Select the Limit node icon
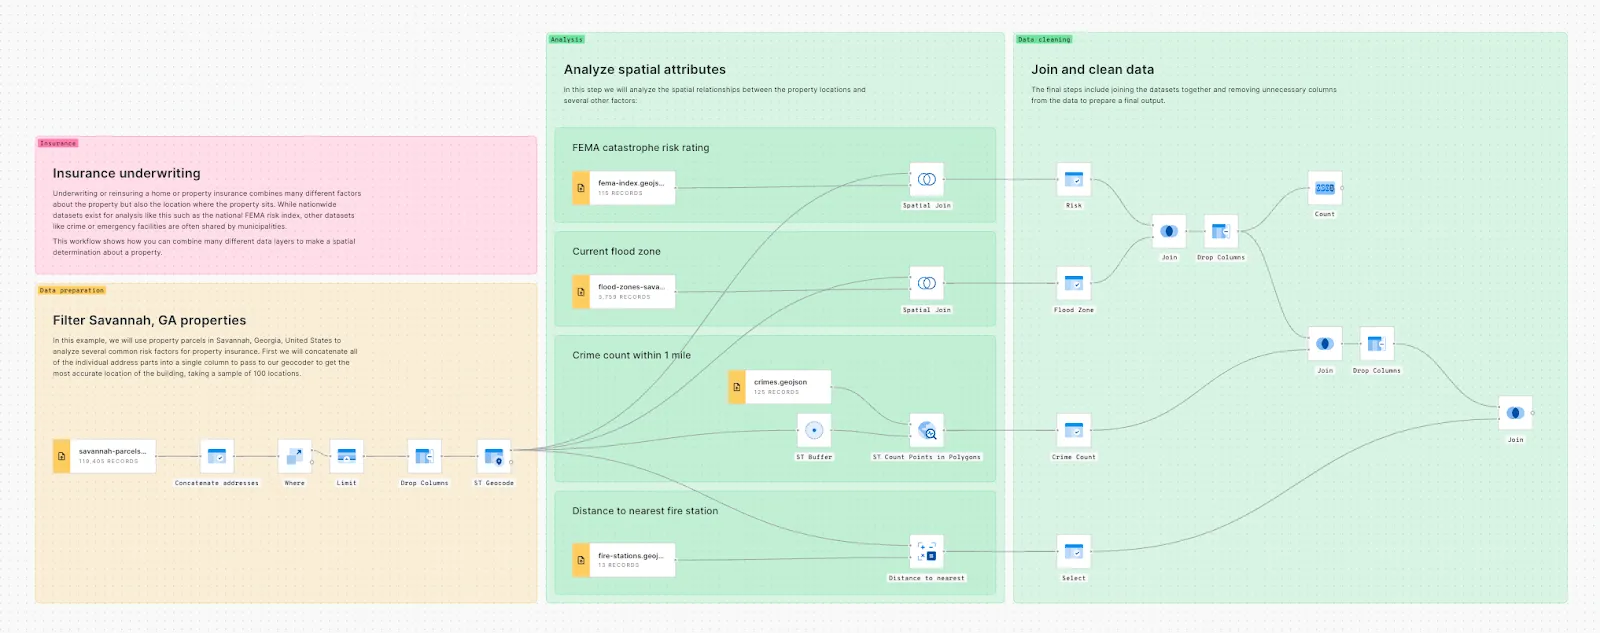Image resolution: width=1600 pixels, height=633 pixels. [347, 457]
